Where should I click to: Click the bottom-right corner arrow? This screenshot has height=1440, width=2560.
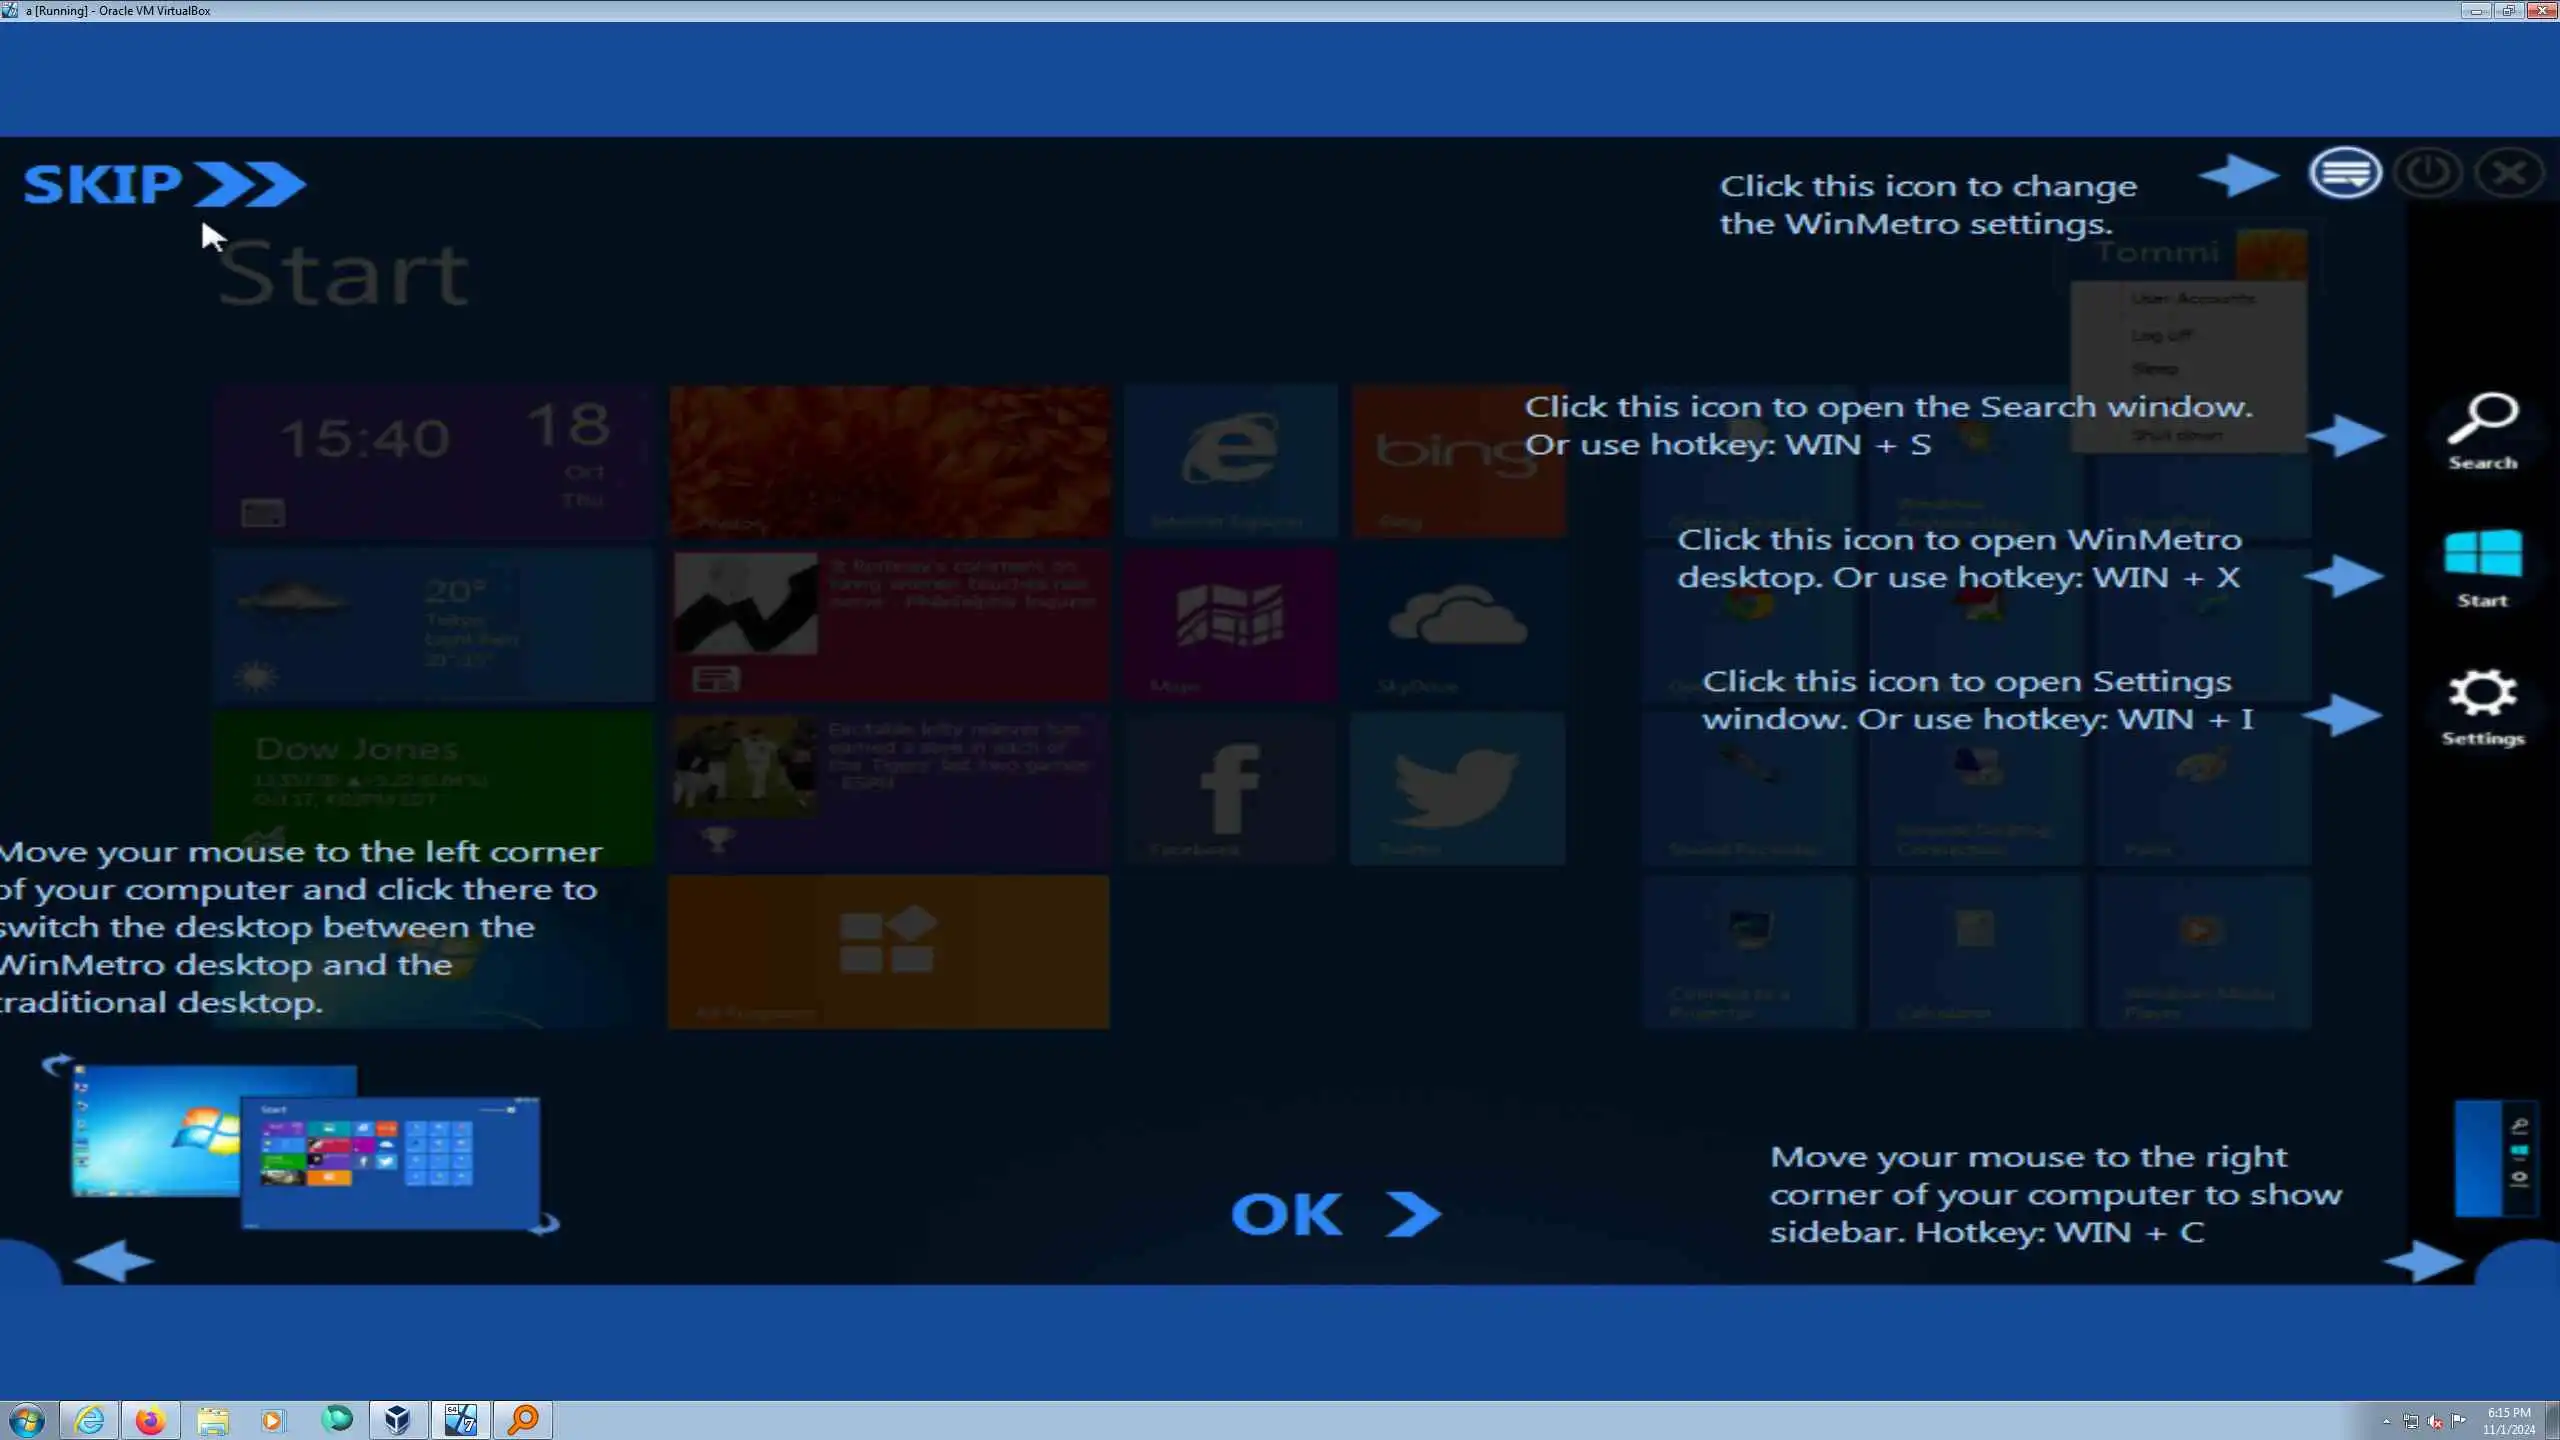tap(2424, 1261)
